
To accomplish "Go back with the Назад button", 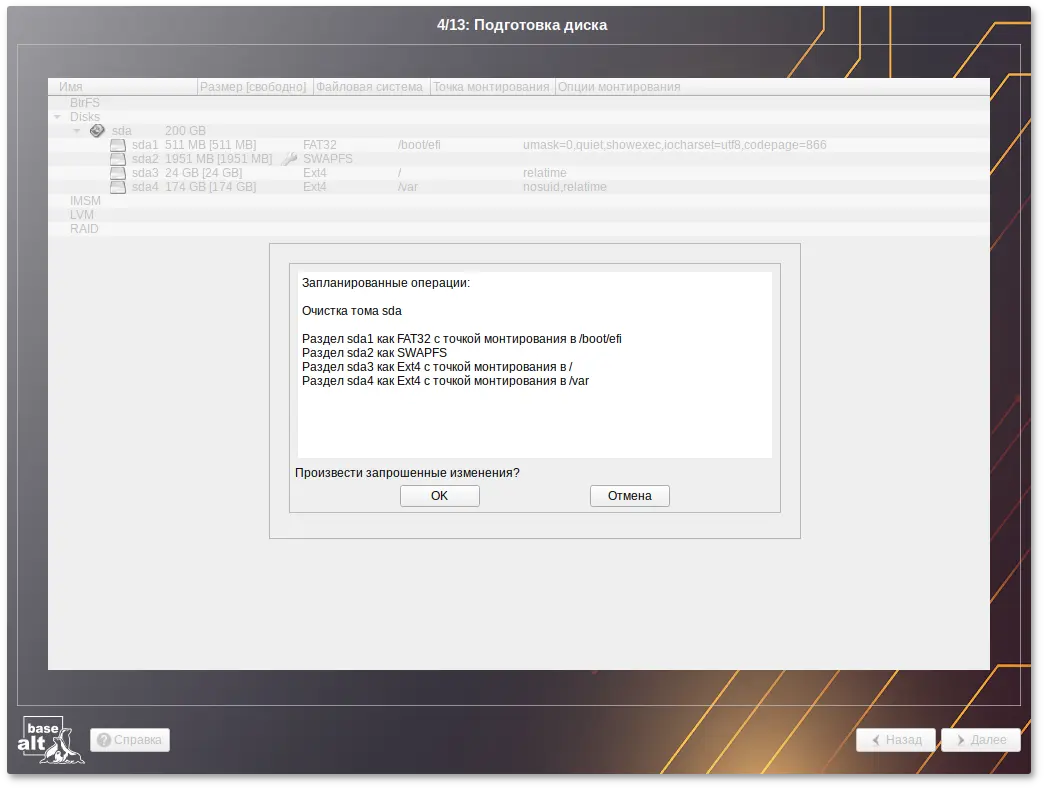I will point(895,740).
